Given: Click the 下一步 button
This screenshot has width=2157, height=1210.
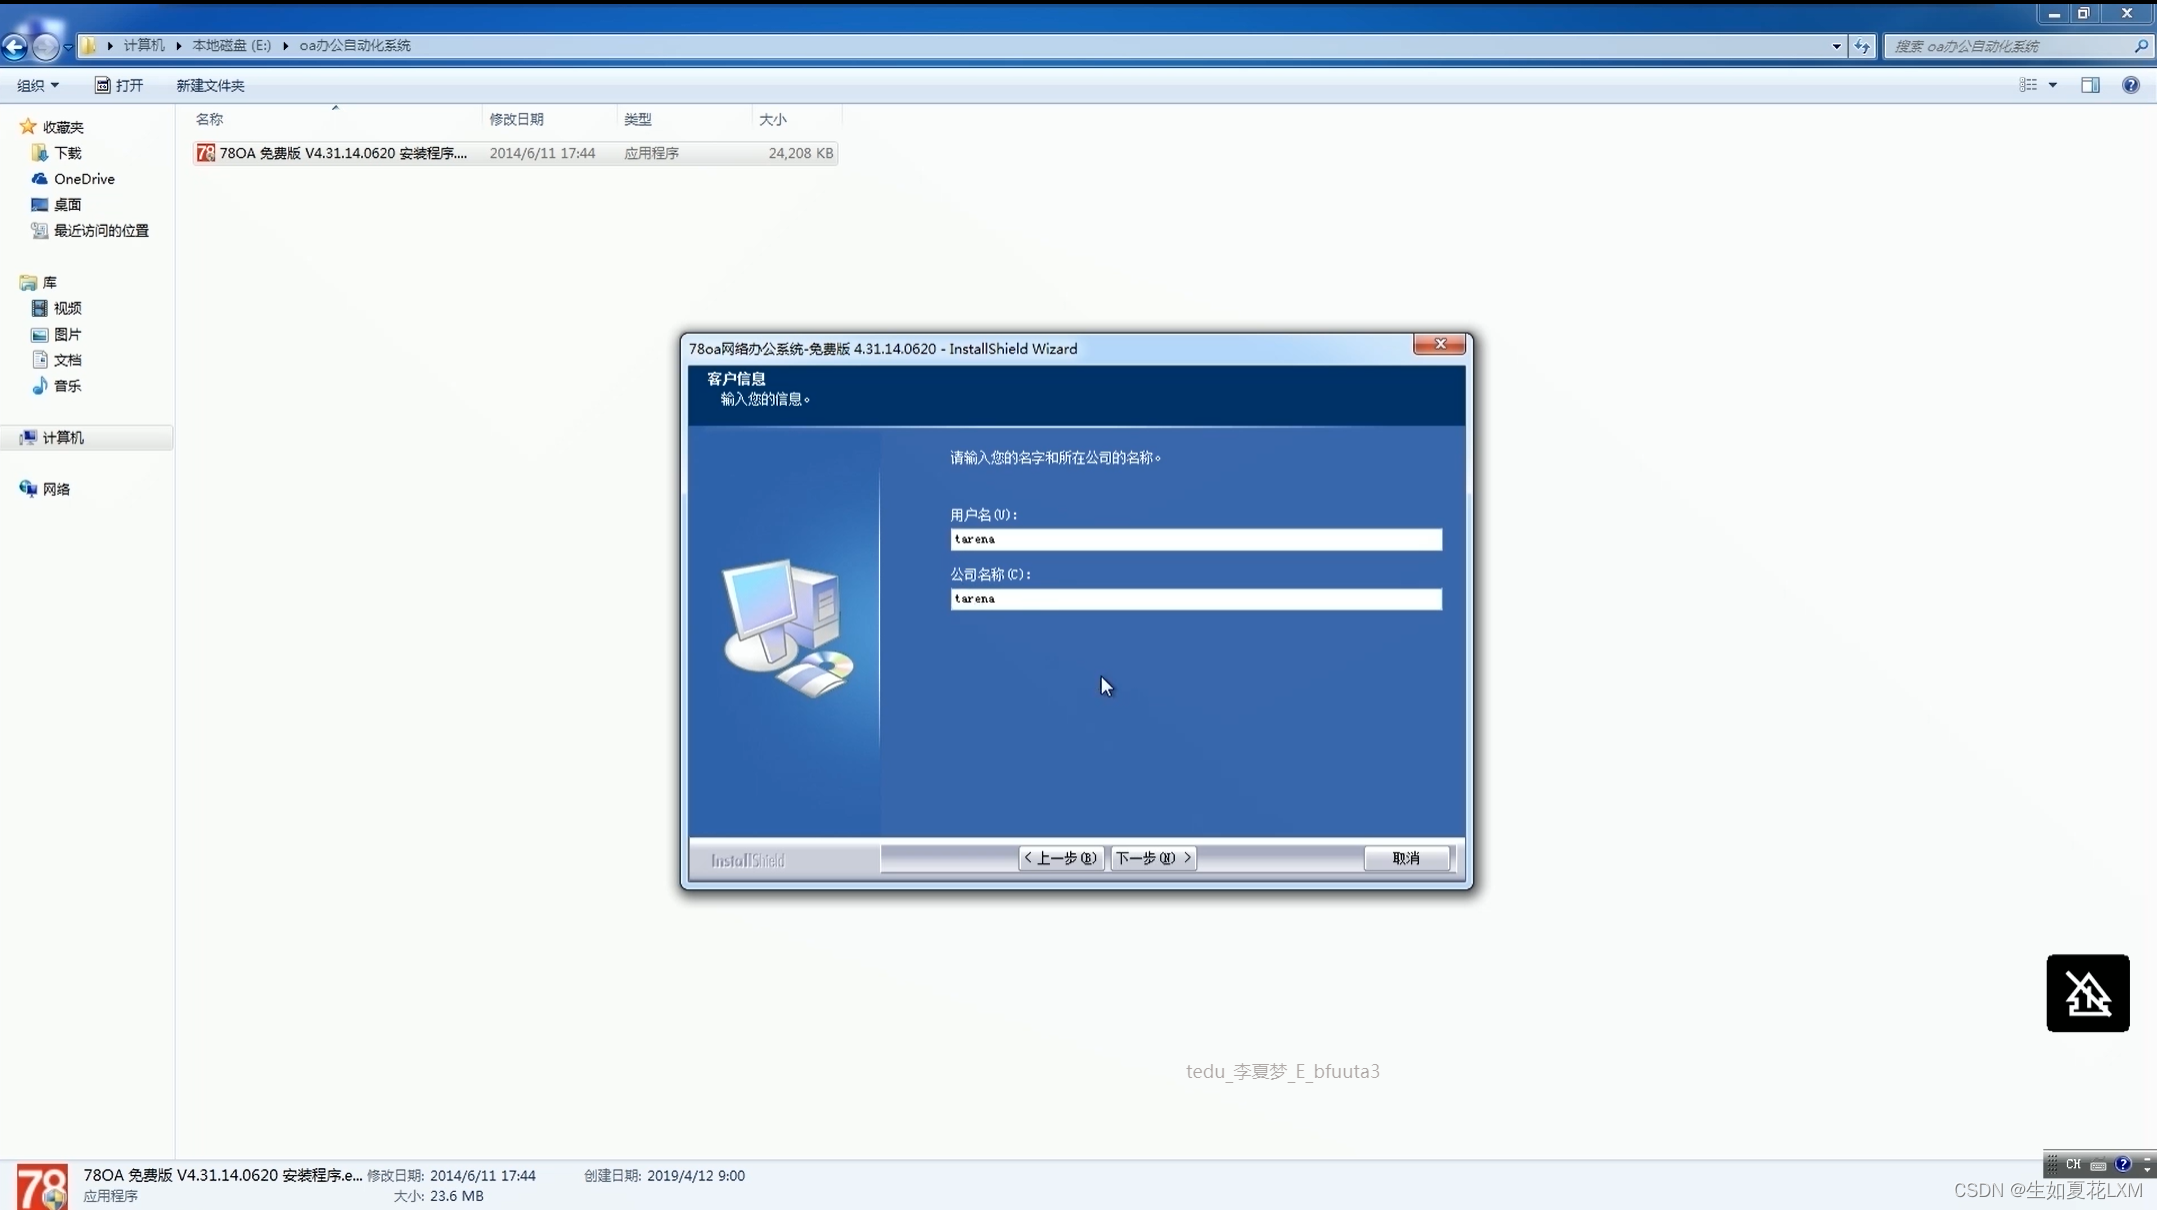Looking at the screenshot, I should tap(1152, 858).
